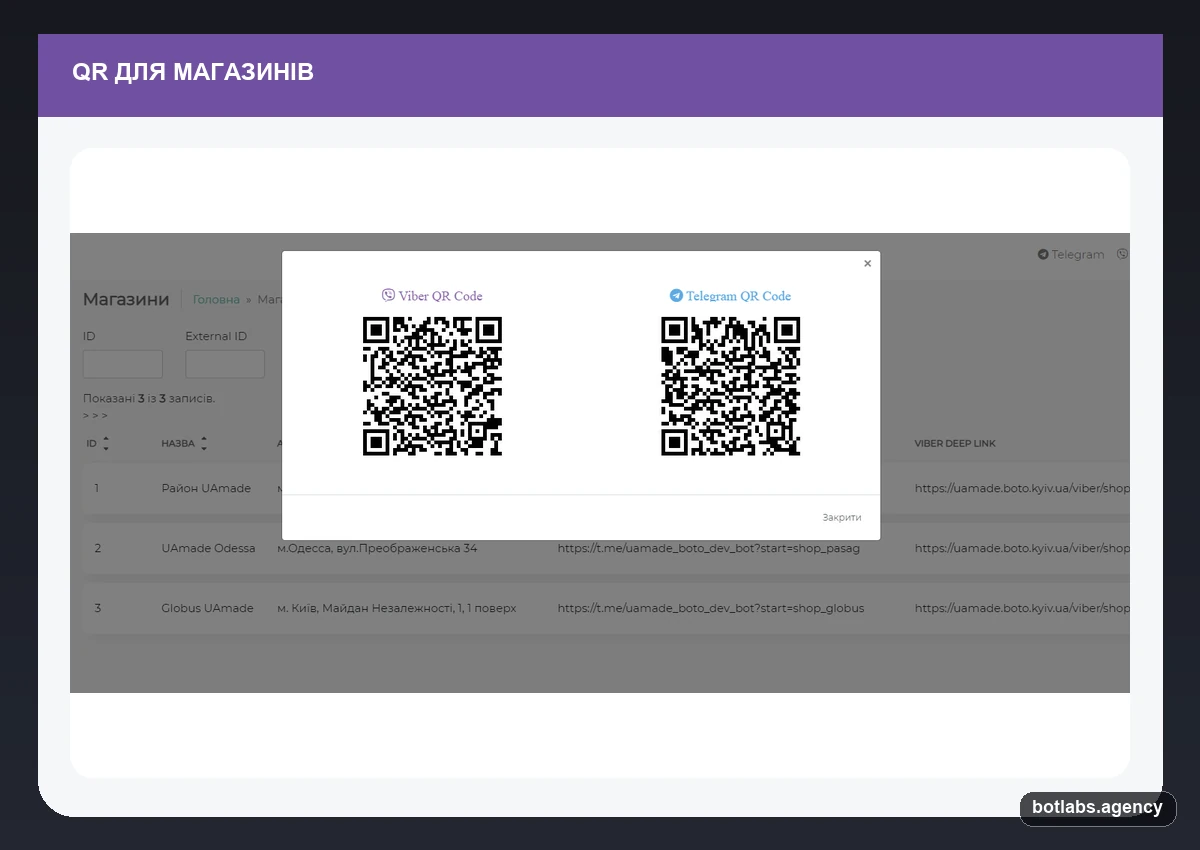This screenshot has height=850, width=1200.
Task: Open Viber deep link in Odessa row
Action: (x=1022, y=548)
